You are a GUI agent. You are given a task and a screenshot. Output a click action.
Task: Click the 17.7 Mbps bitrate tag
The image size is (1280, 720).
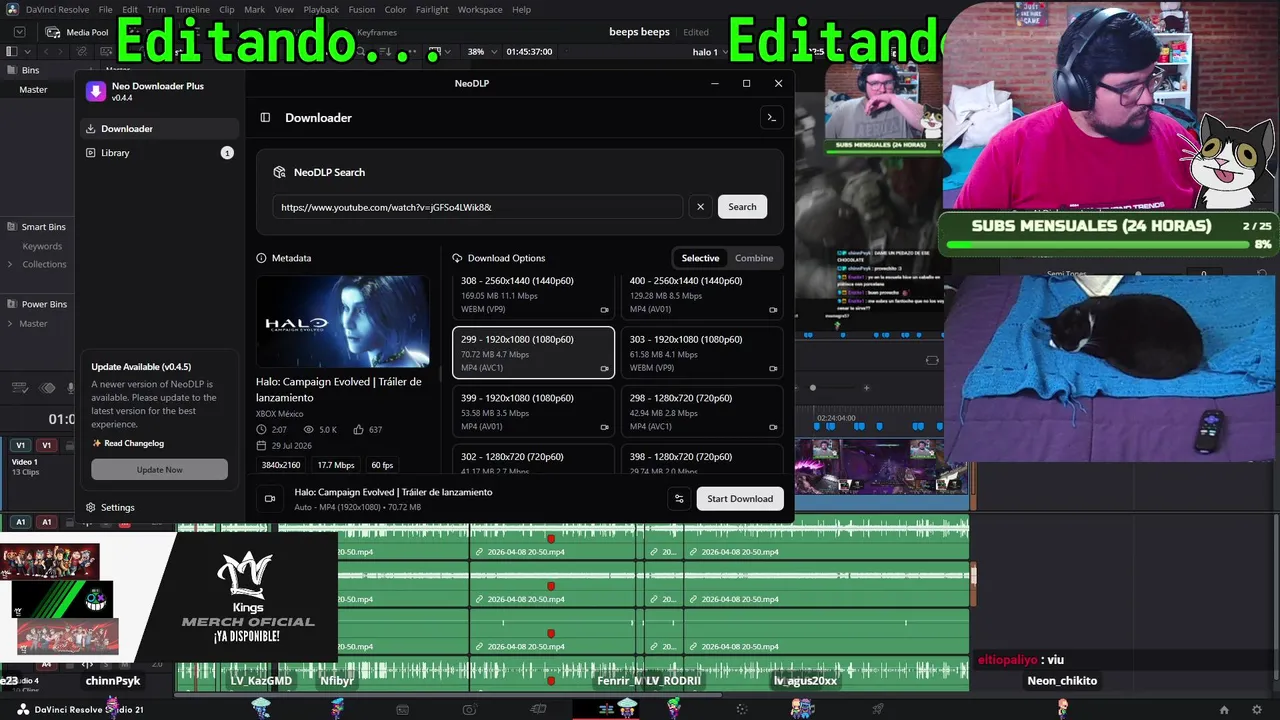pos(336,465)
